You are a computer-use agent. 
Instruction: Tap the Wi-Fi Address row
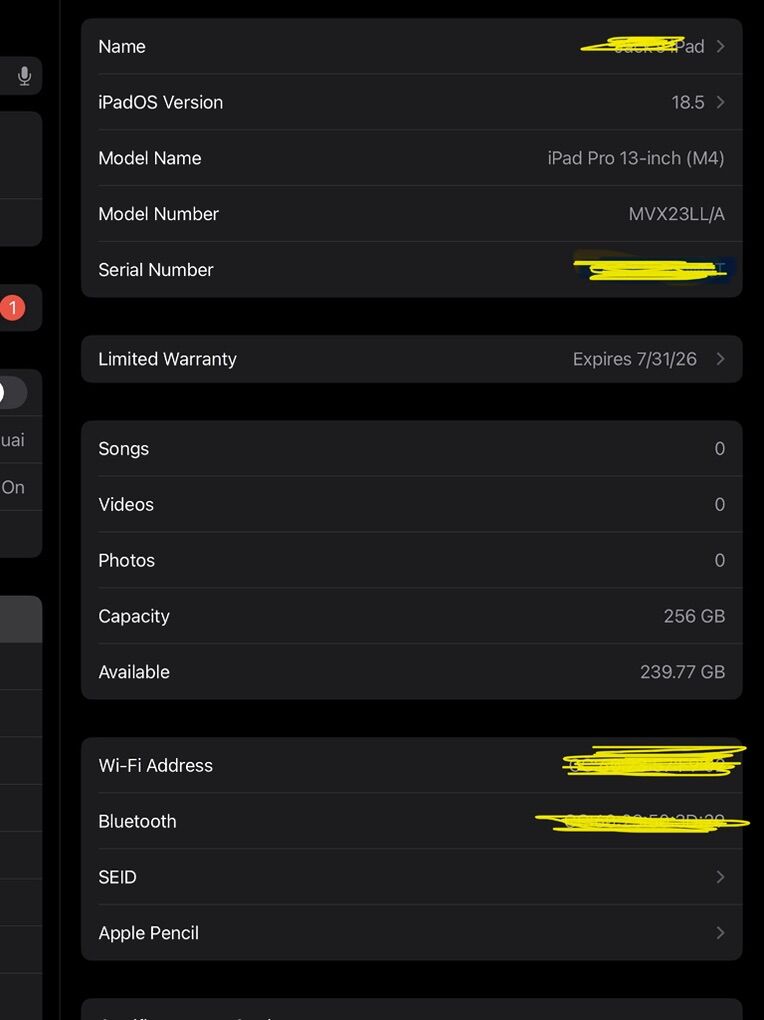point(411,766)
